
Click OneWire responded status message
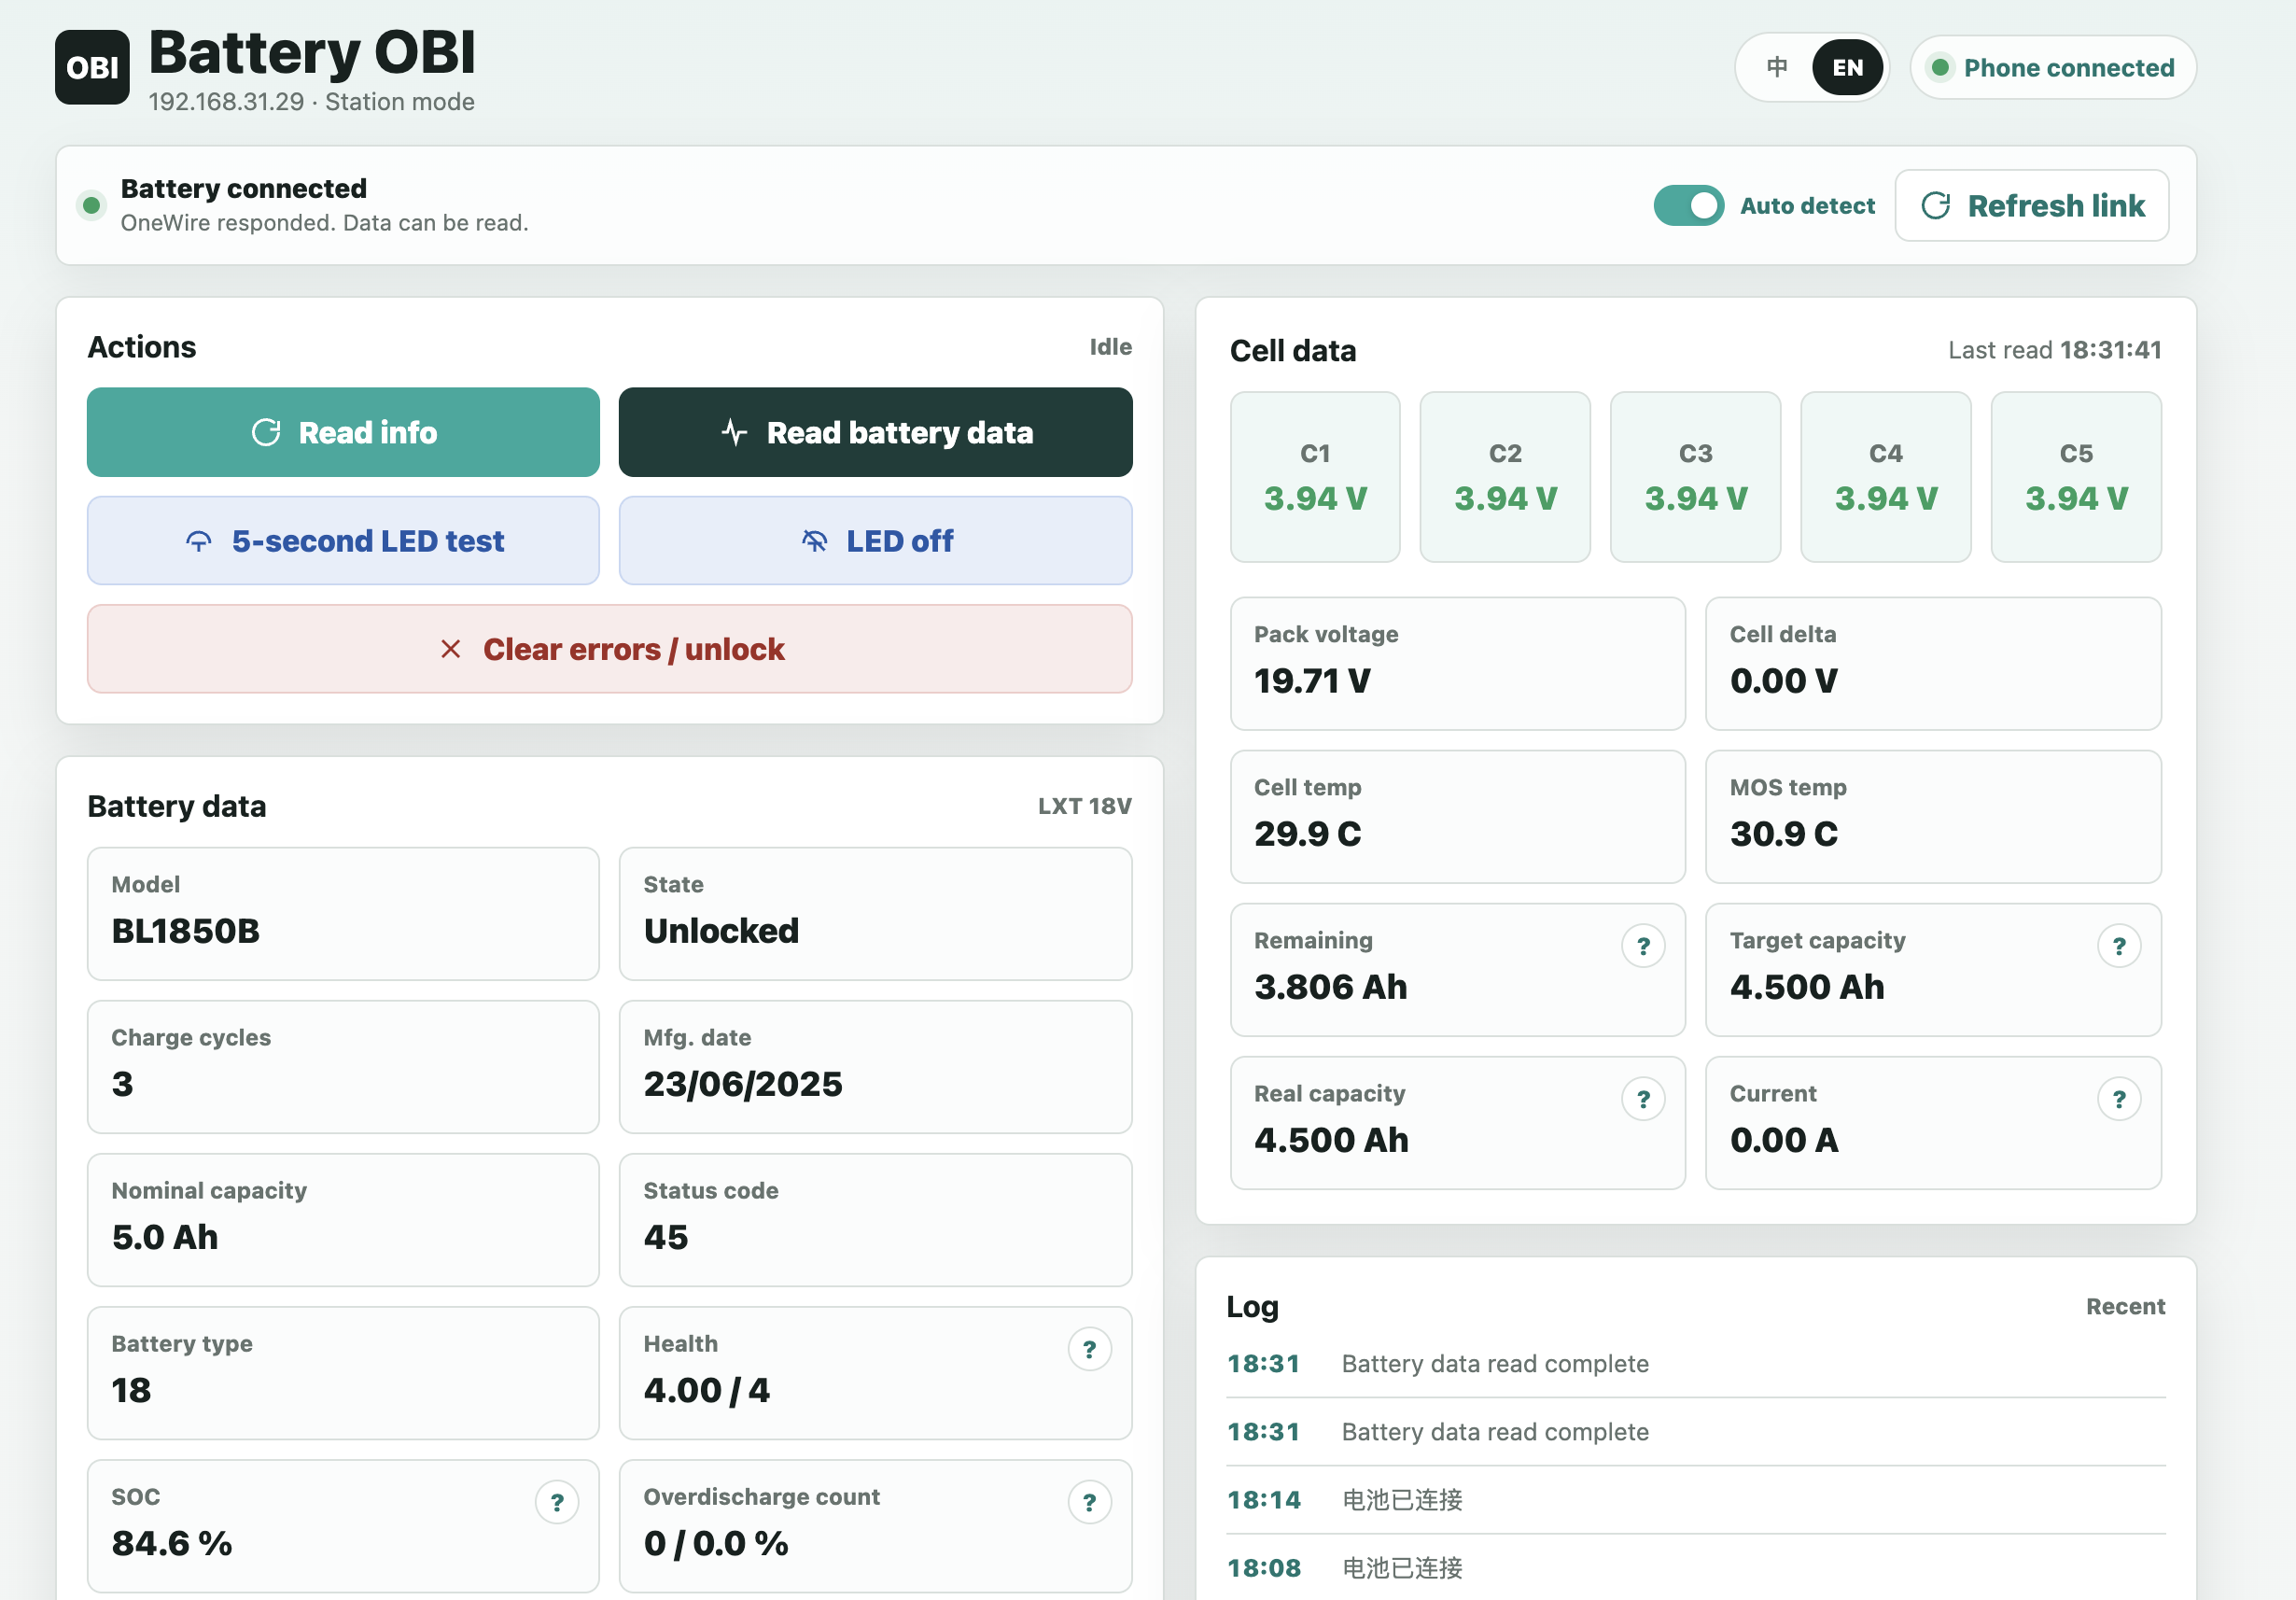(x=324, y=222)
